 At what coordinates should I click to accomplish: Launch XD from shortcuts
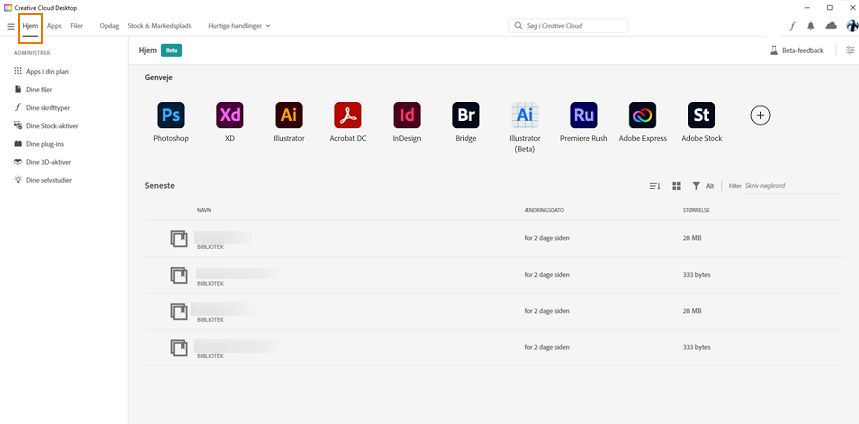pyautogui.click(x=230, y=122)
